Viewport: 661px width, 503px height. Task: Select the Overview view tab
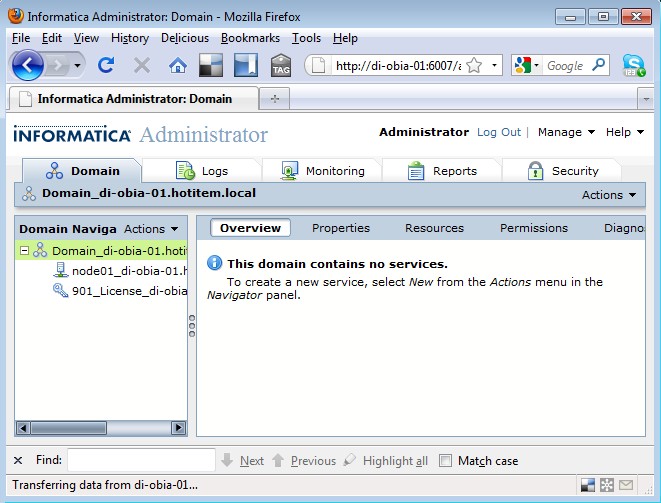pos(250,228)
